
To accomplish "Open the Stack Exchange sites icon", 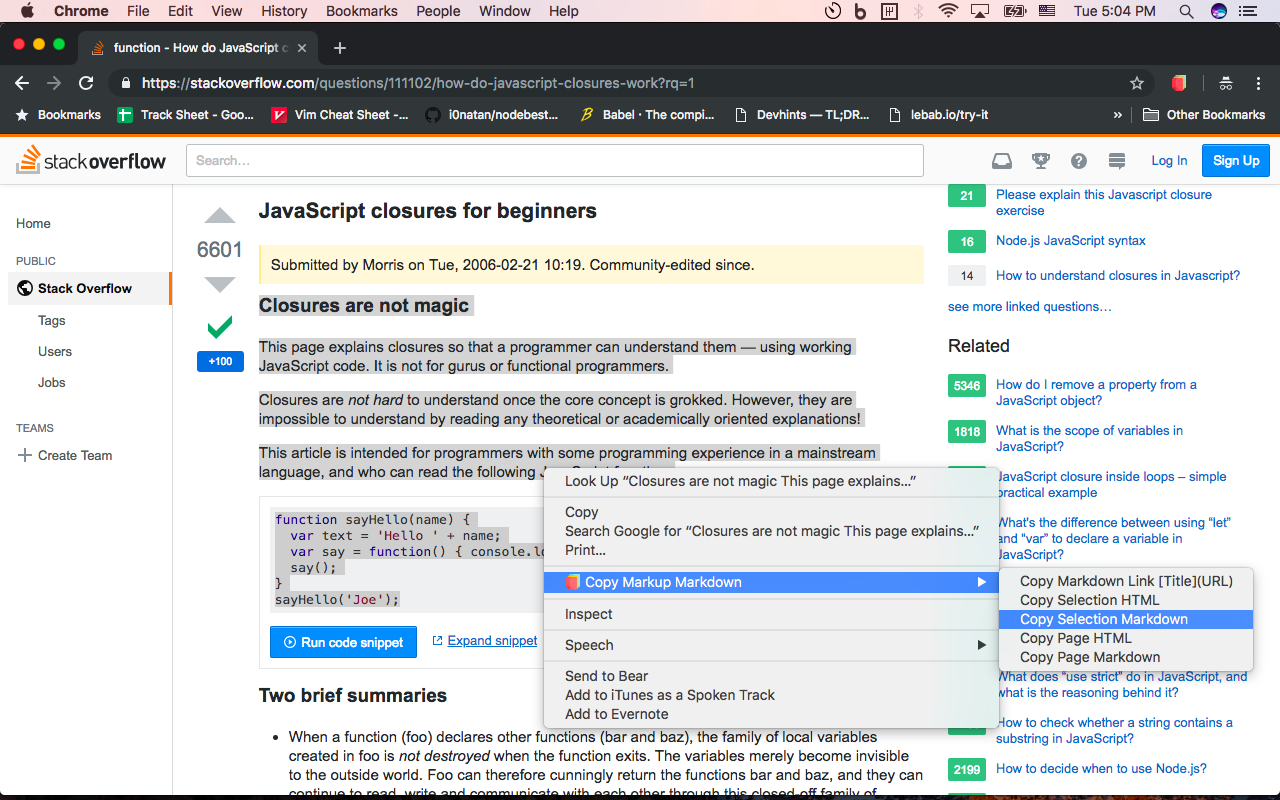I will coord(1117,161).
